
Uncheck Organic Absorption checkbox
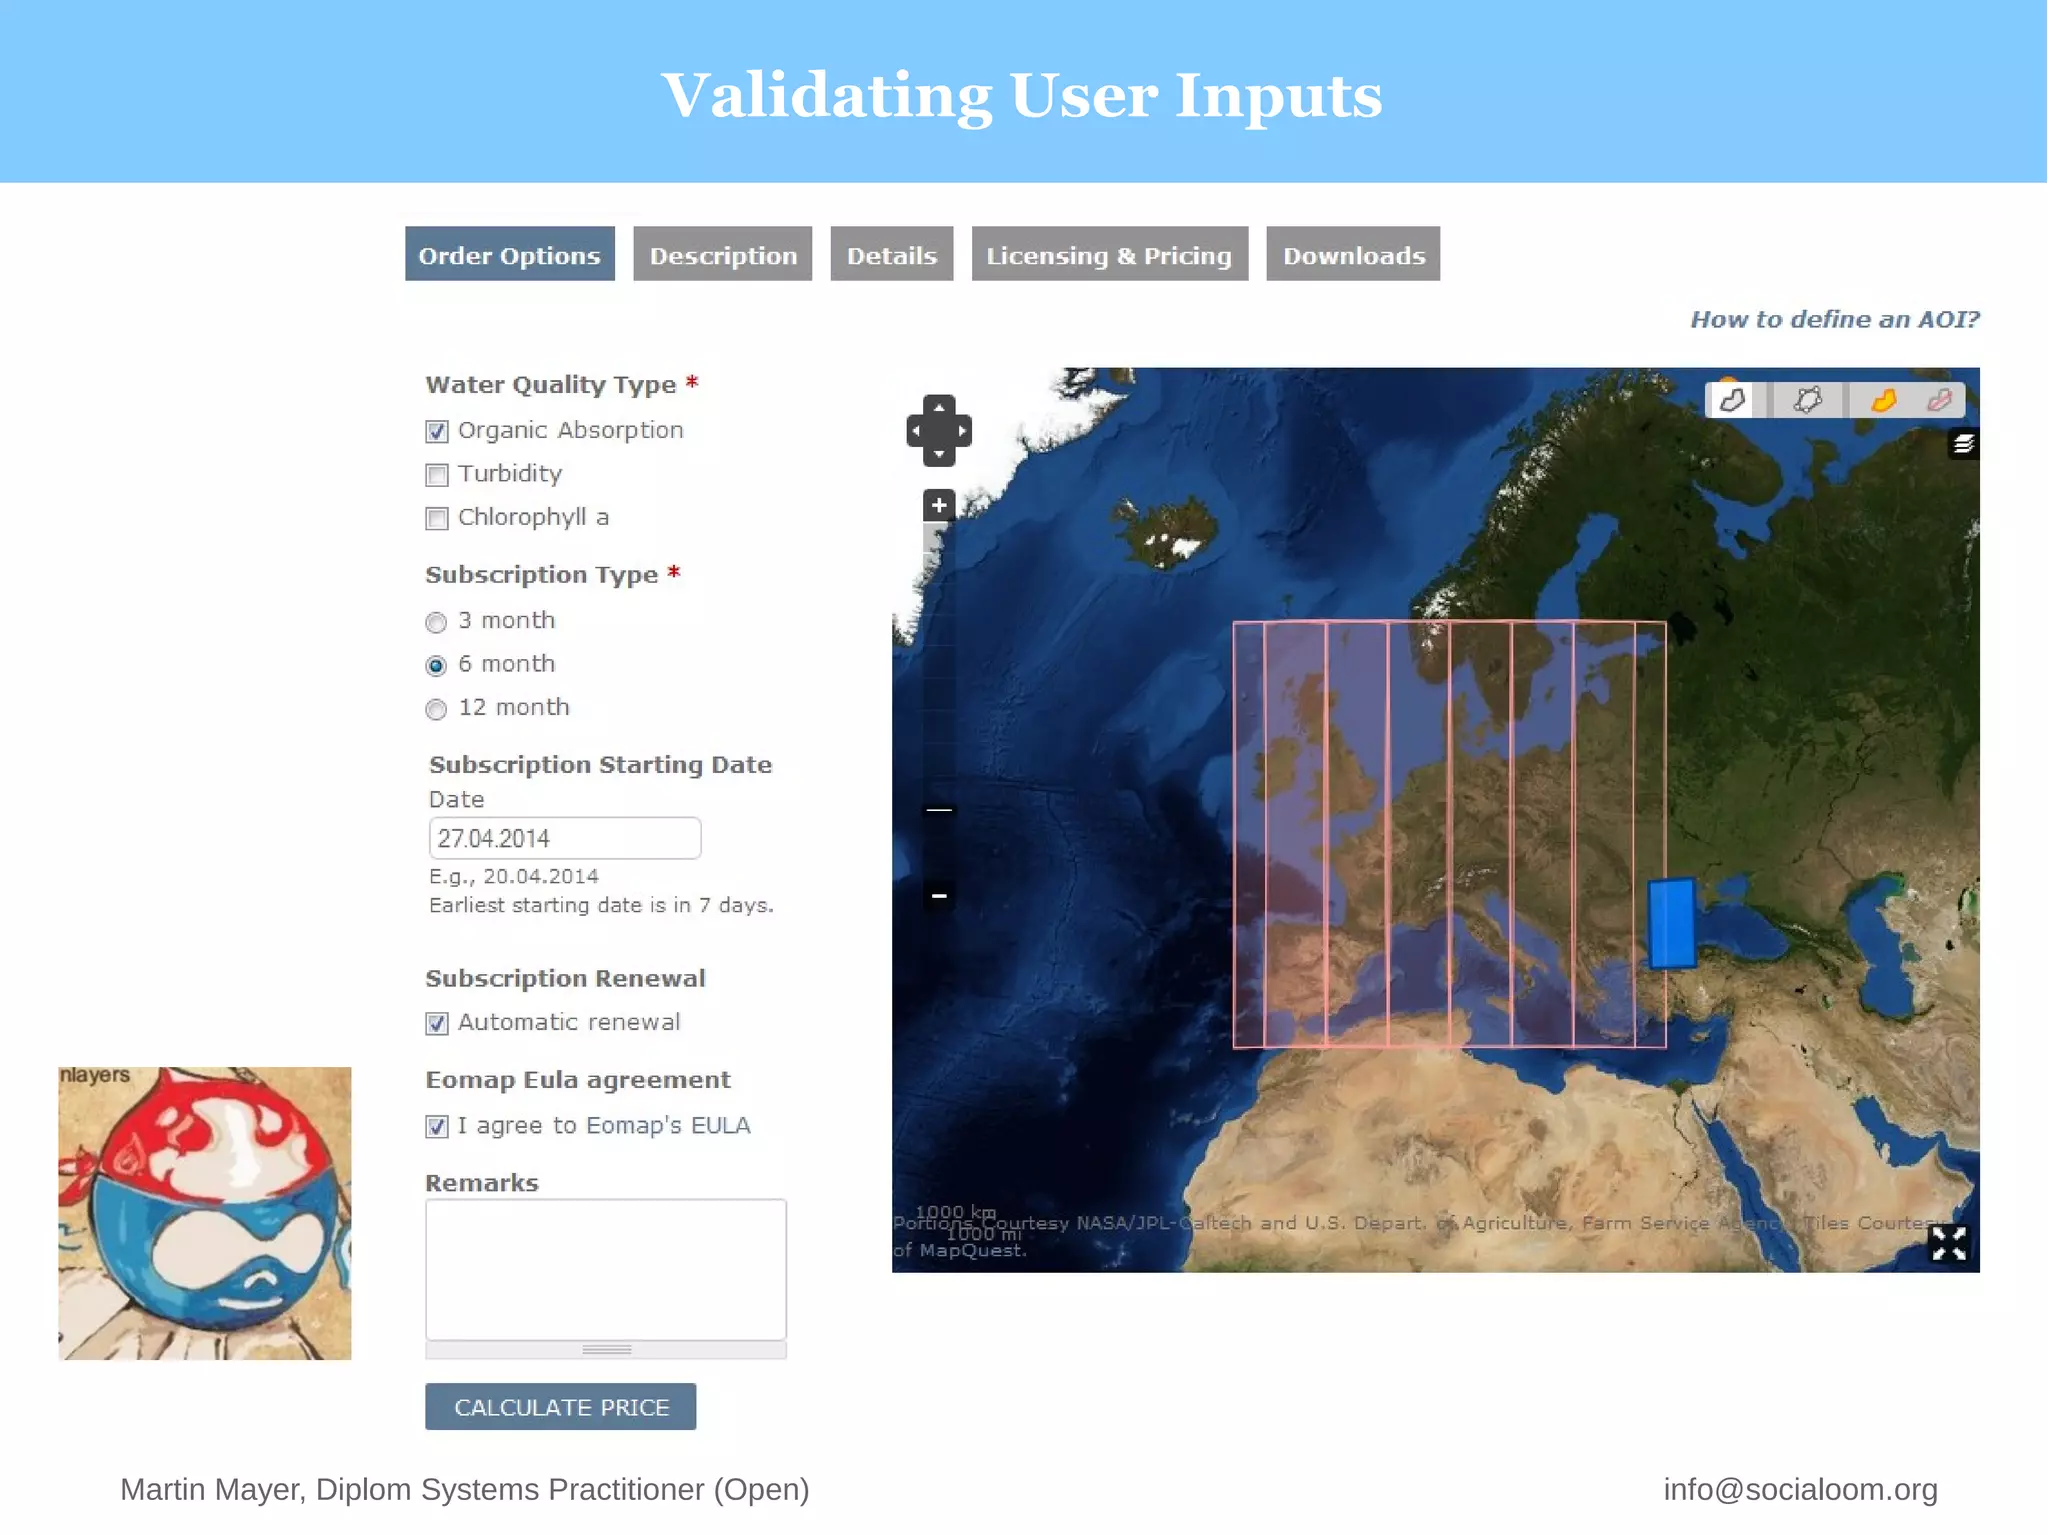437,431
